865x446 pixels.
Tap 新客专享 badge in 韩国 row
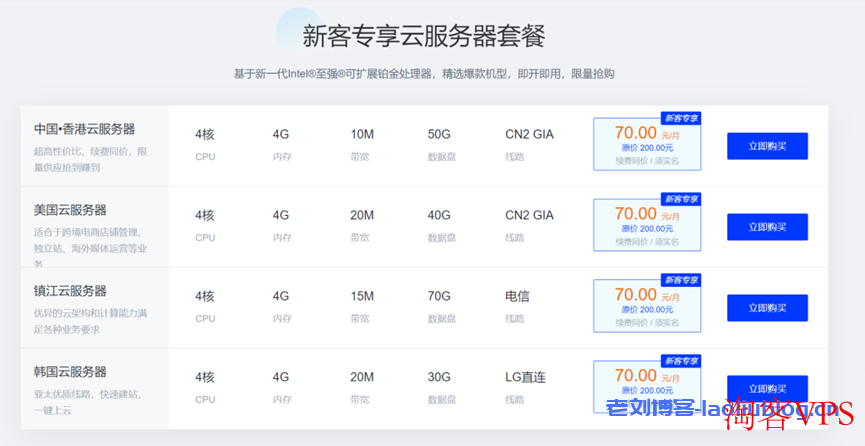click(x=681, y=361)
